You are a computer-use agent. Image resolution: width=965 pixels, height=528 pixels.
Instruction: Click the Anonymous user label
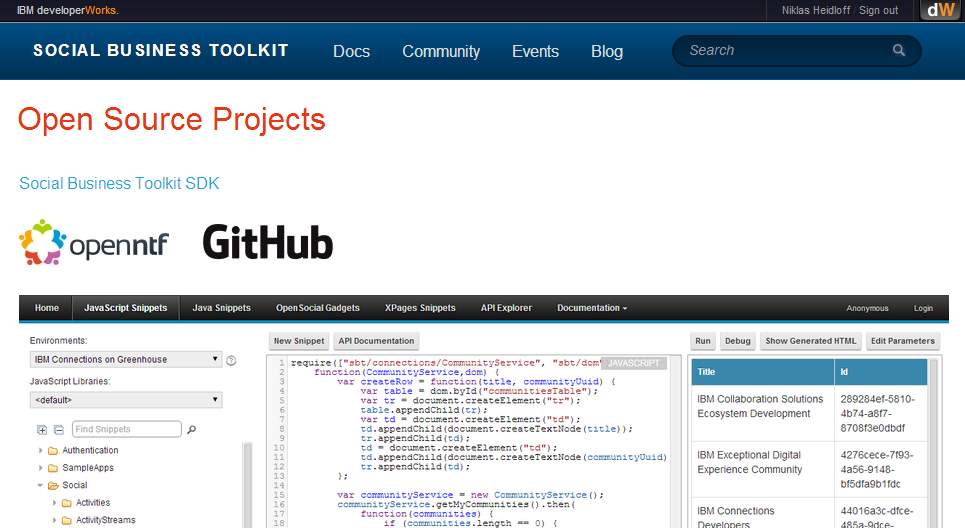(x=867, y=308)
